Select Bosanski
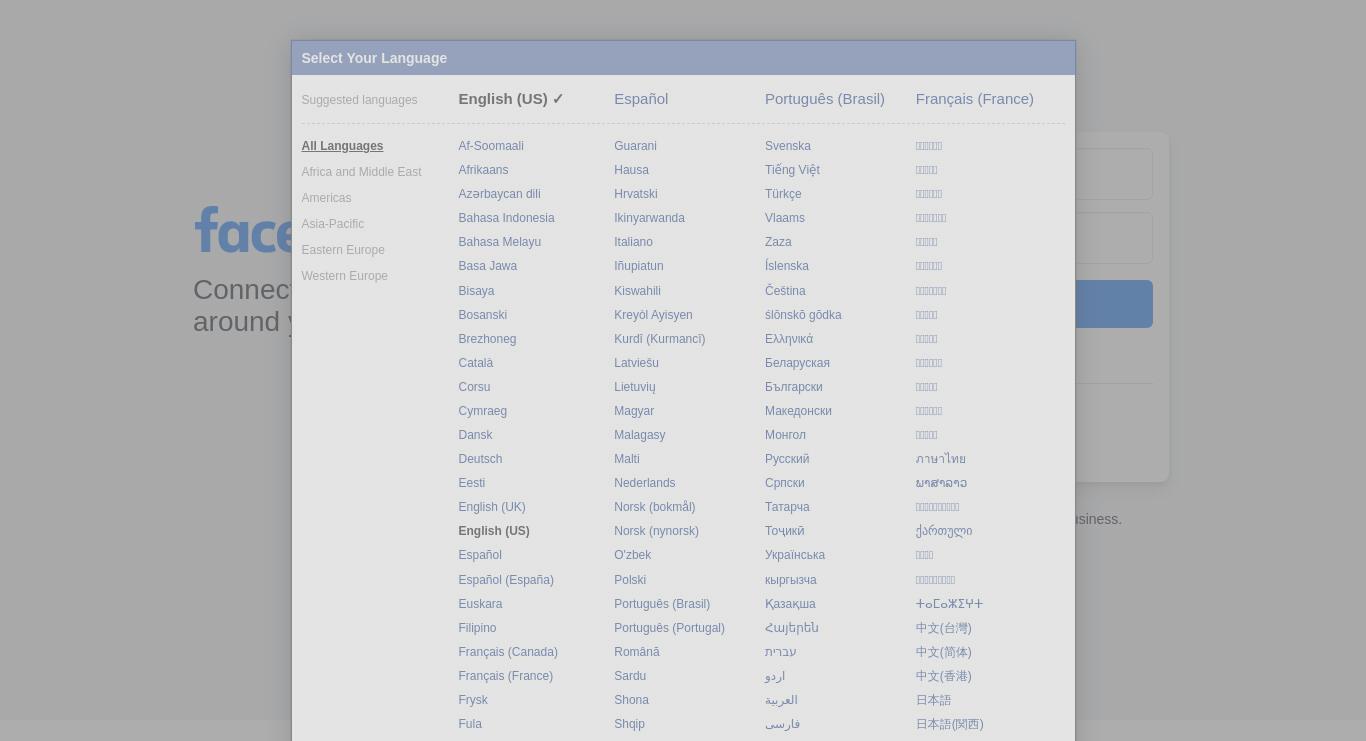 pos(482,315)
